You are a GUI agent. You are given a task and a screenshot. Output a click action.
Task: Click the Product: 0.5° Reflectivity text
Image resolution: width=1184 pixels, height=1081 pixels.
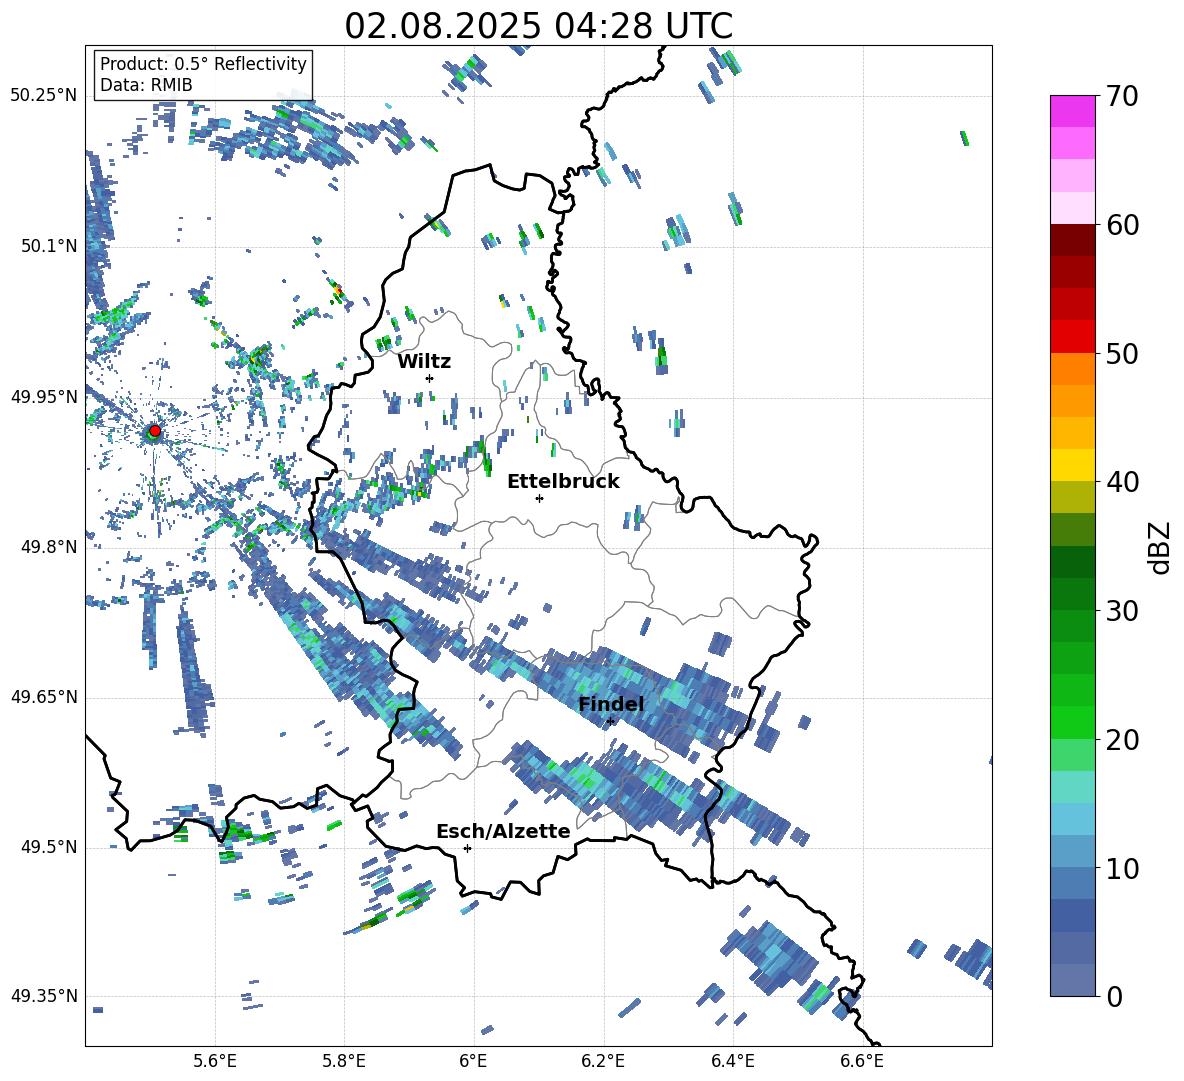tap(203, 63)
